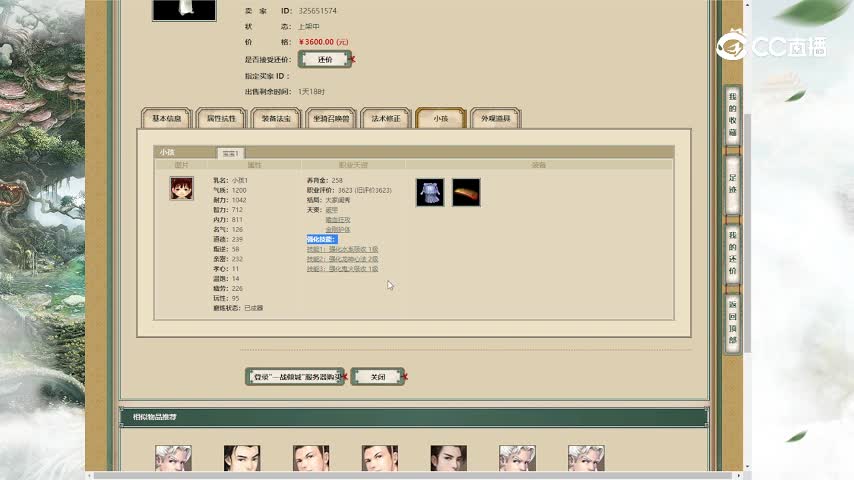Screen dimensions: 854x480
Task: Click first recommended white-haired character avatar
Action: 173,458
